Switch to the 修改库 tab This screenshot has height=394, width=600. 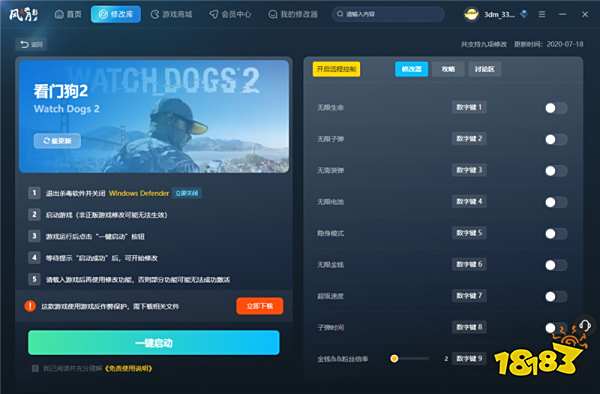pyautogui.click(x=116, y=15)
